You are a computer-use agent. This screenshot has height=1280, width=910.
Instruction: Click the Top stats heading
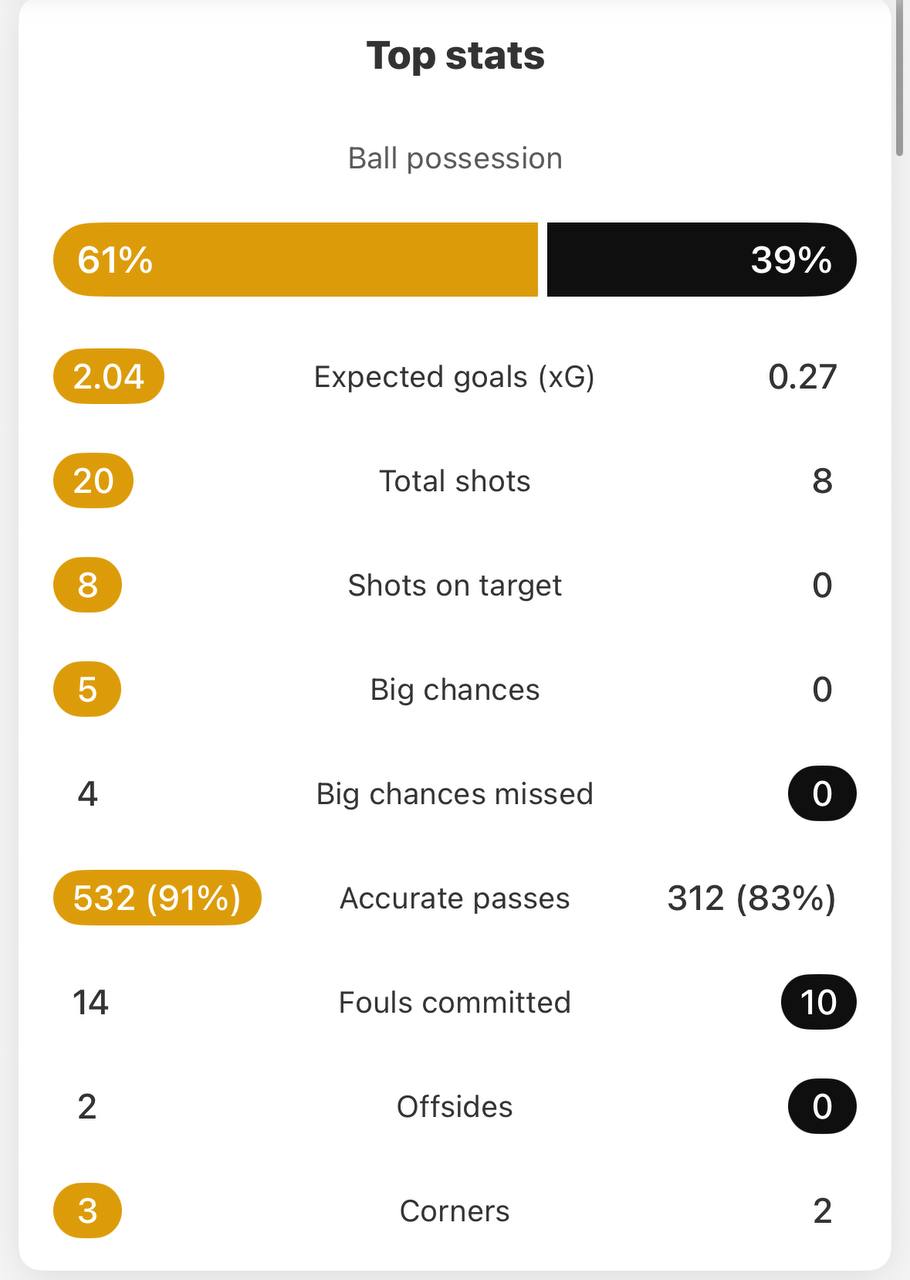(455, 56)
